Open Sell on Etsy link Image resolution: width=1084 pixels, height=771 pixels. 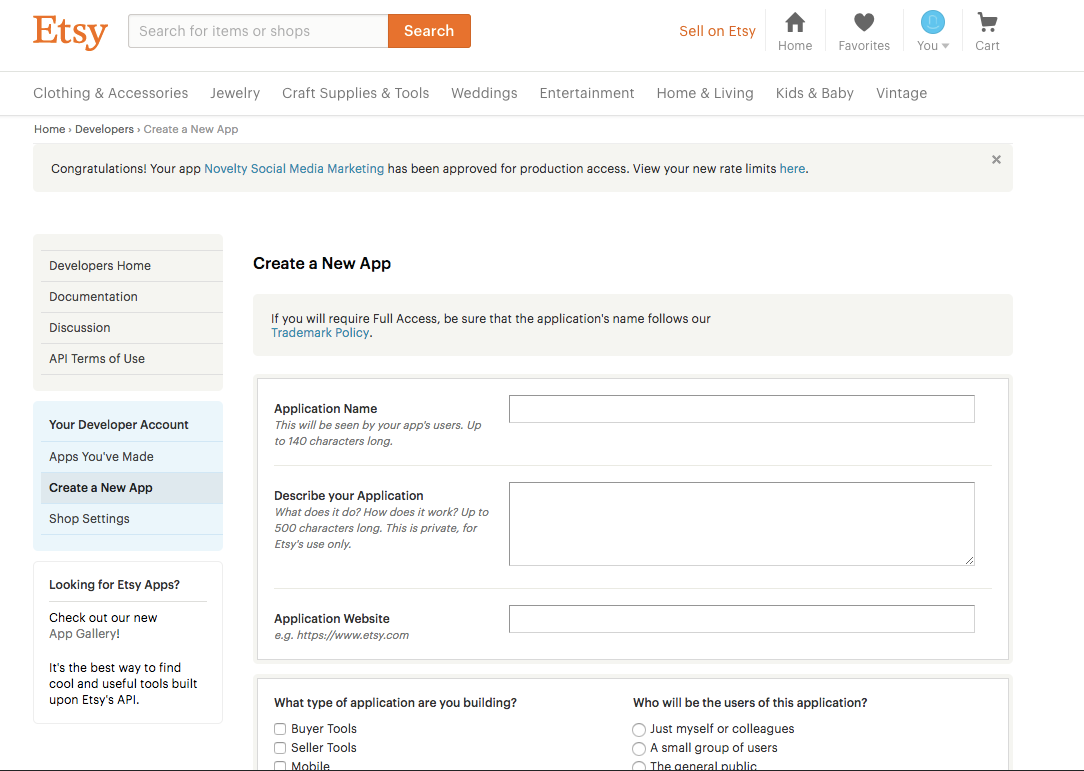717,31
